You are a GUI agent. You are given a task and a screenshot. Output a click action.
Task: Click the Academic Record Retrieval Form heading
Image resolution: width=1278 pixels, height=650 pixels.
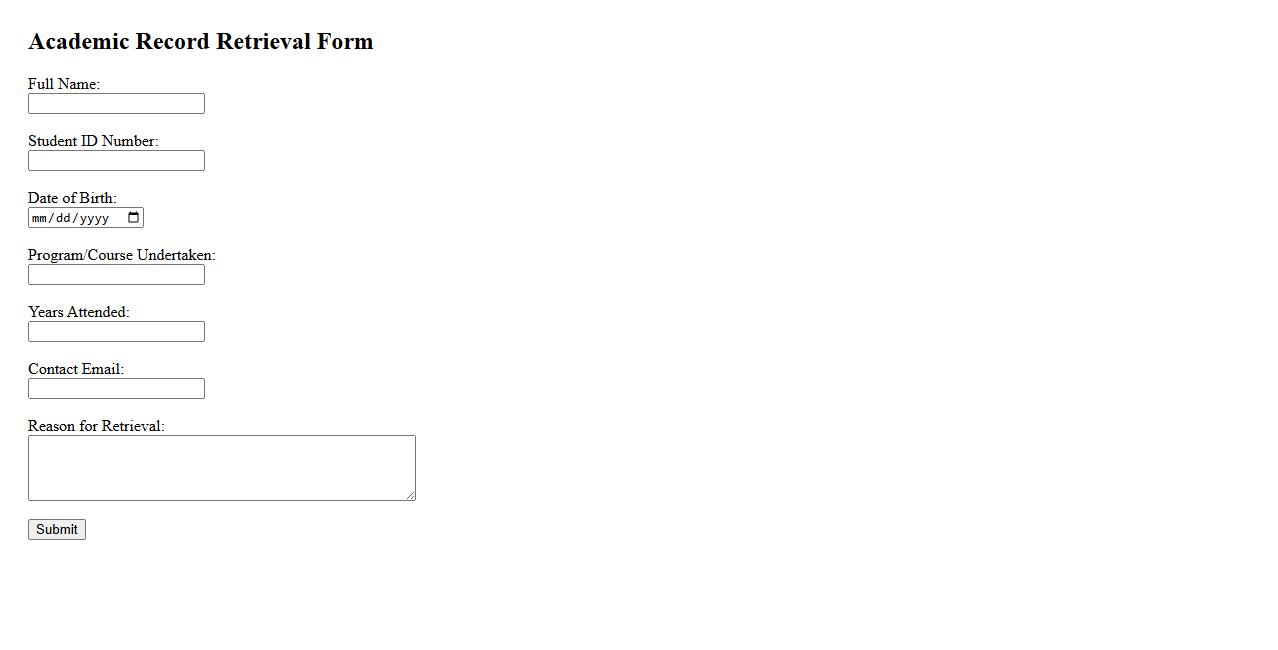[x=201, y=41]
